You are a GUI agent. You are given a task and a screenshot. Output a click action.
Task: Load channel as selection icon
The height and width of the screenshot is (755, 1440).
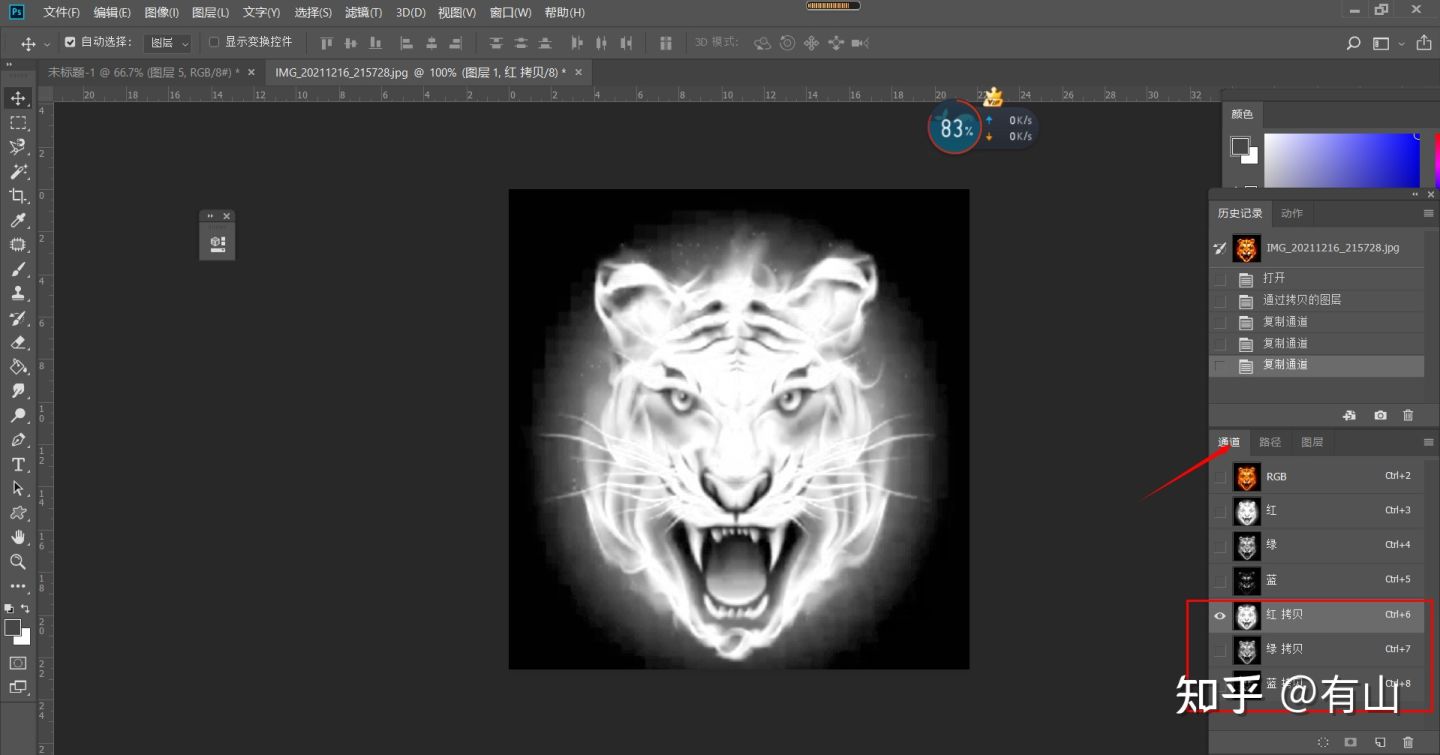(x=1323, y=742)
